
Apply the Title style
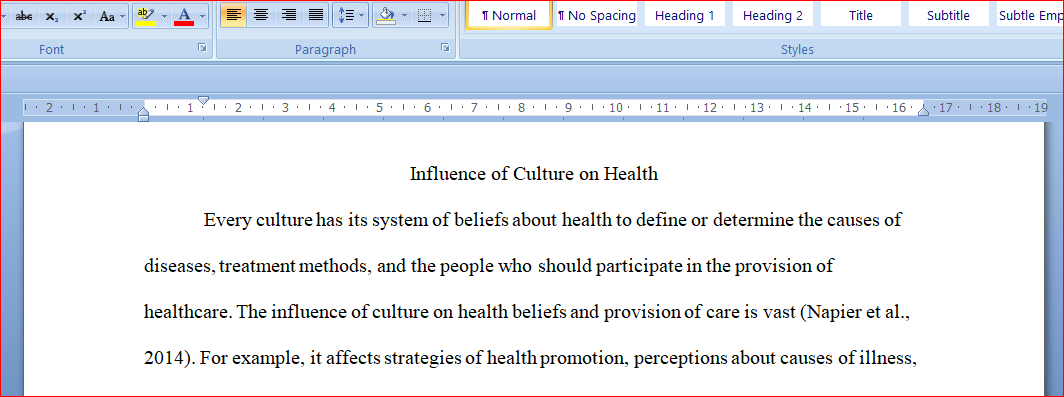point(861,15)
